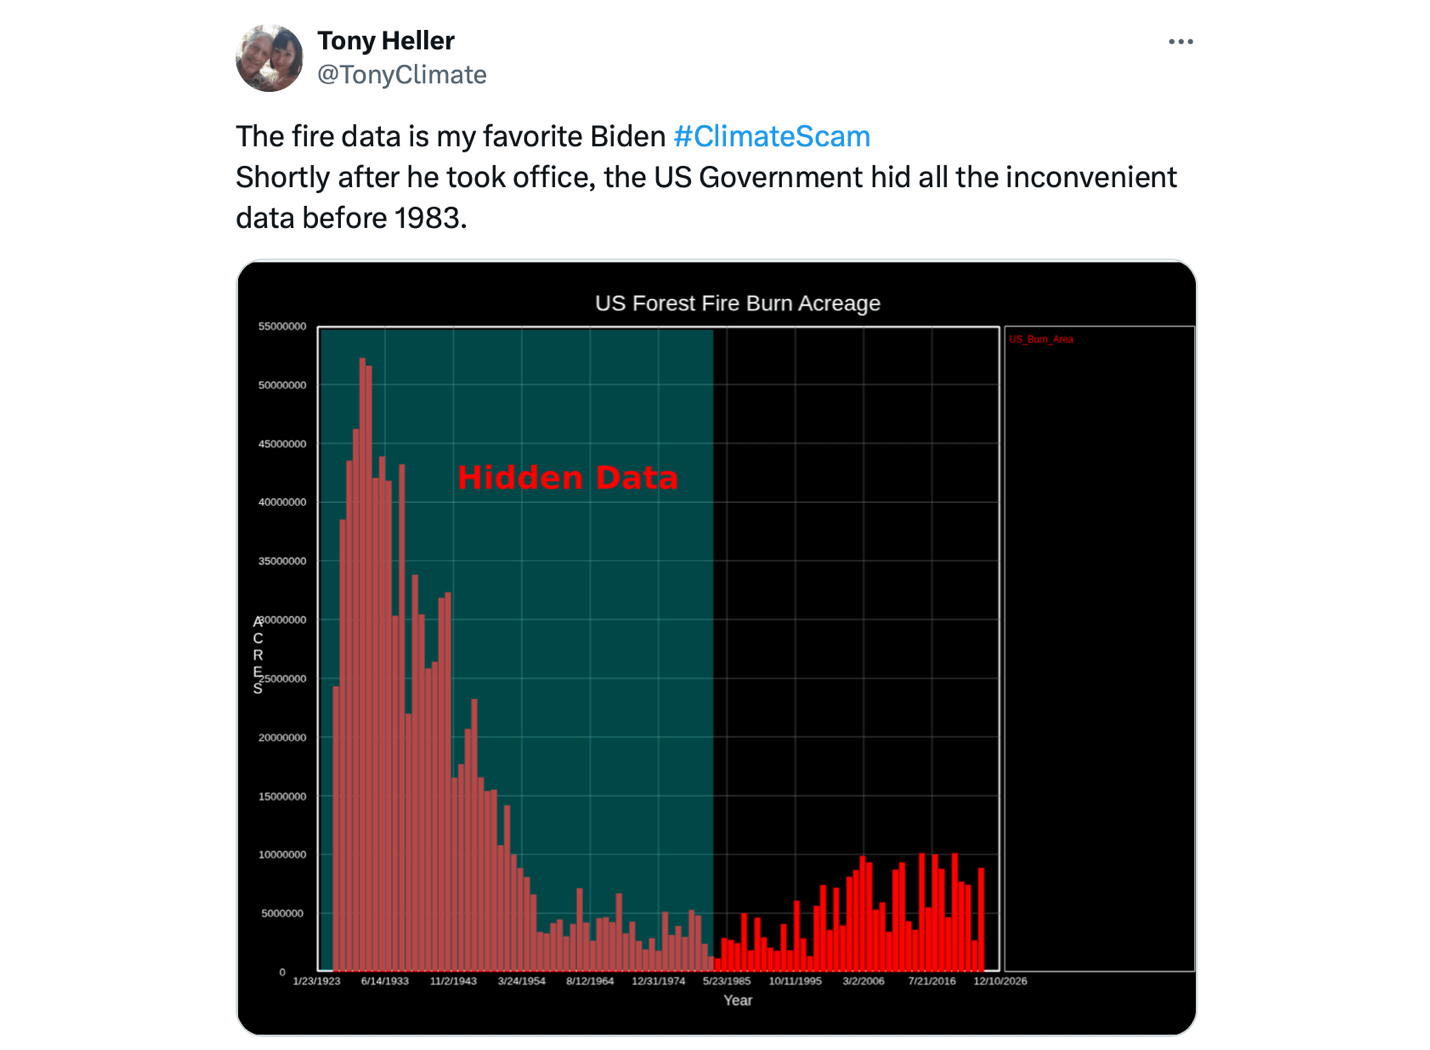Click Tony Heller's profile avatar
The width and height of the screenshot is (1430, 1050).
click(269, 58)
